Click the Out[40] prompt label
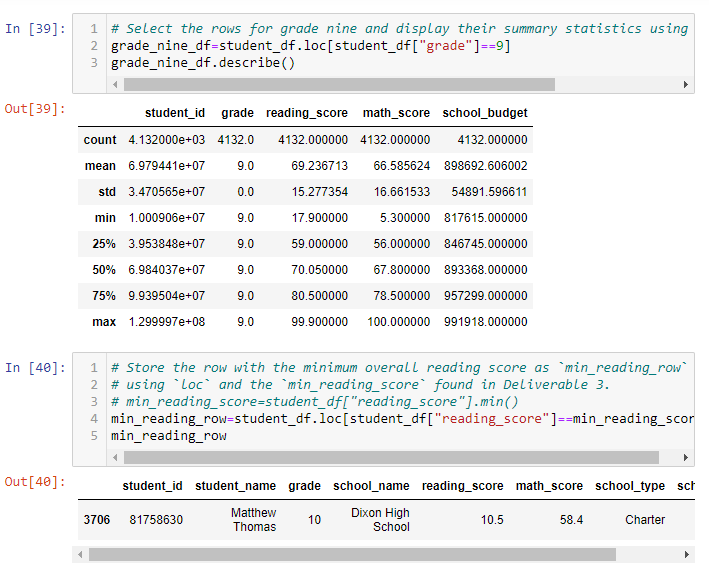 coord(35,482)
